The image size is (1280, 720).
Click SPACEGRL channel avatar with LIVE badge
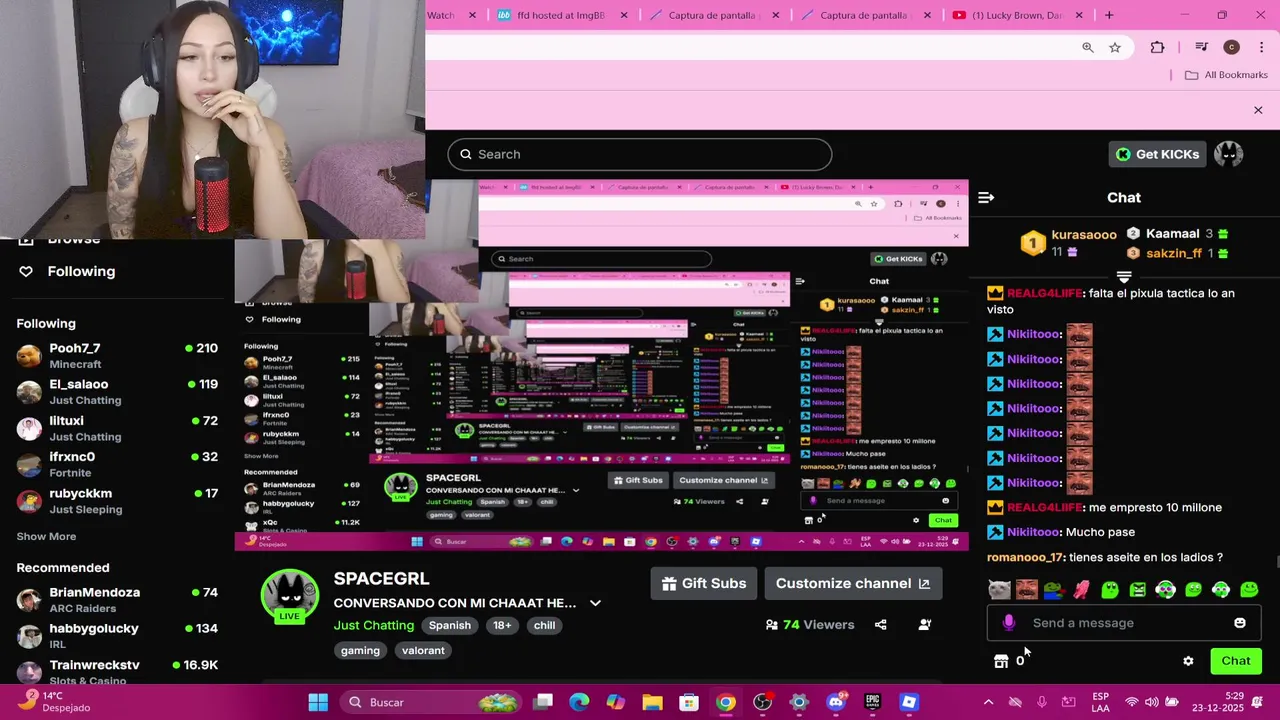coord(289,596)
